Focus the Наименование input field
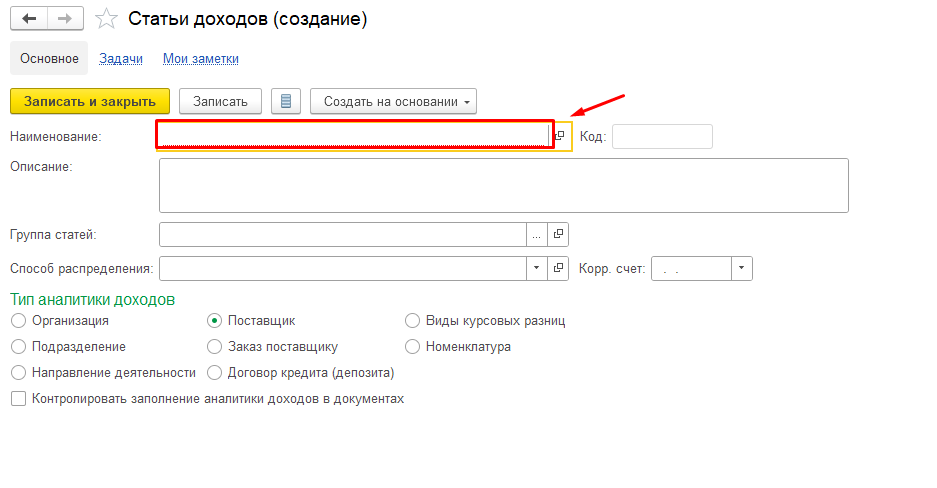The height and width of the screenshot is (488, 937). click(x=354, y=135)
